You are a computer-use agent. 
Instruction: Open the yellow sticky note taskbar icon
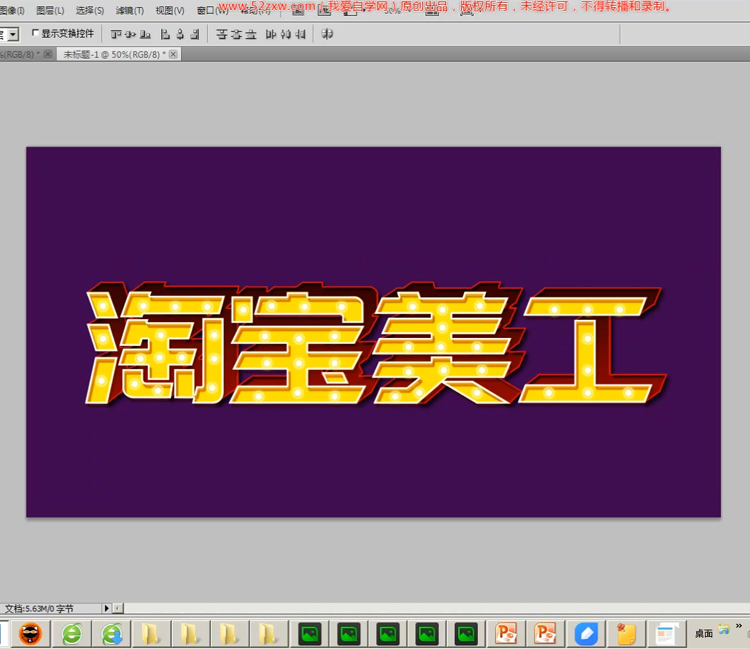[x=626, y=634]
